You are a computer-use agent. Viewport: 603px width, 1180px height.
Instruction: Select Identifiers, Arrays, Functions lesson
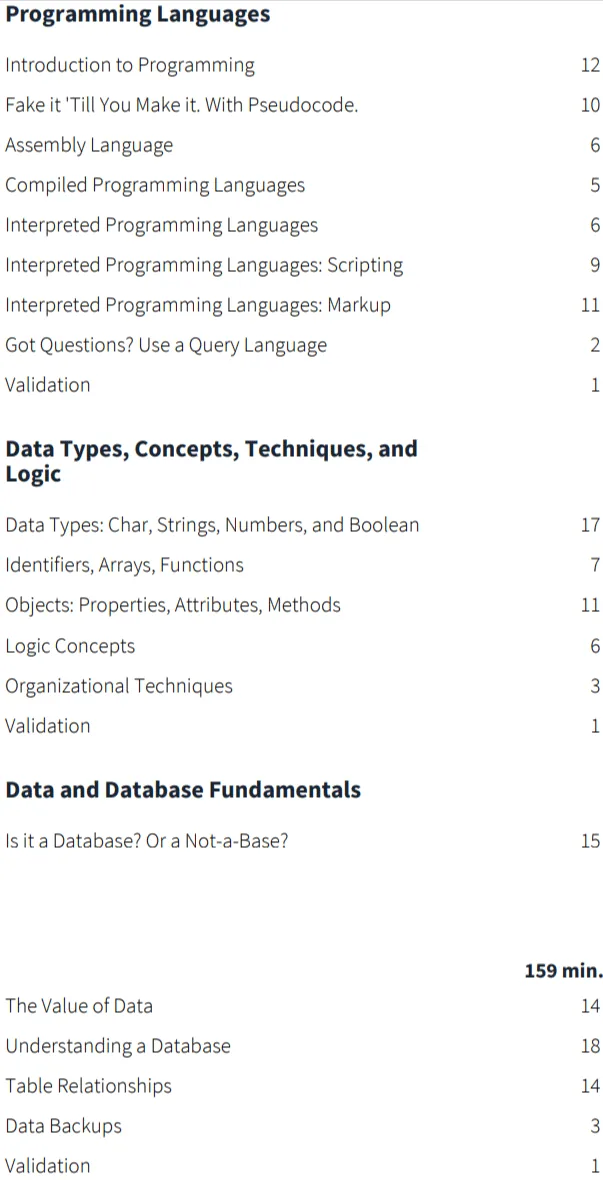click(124, 565)
